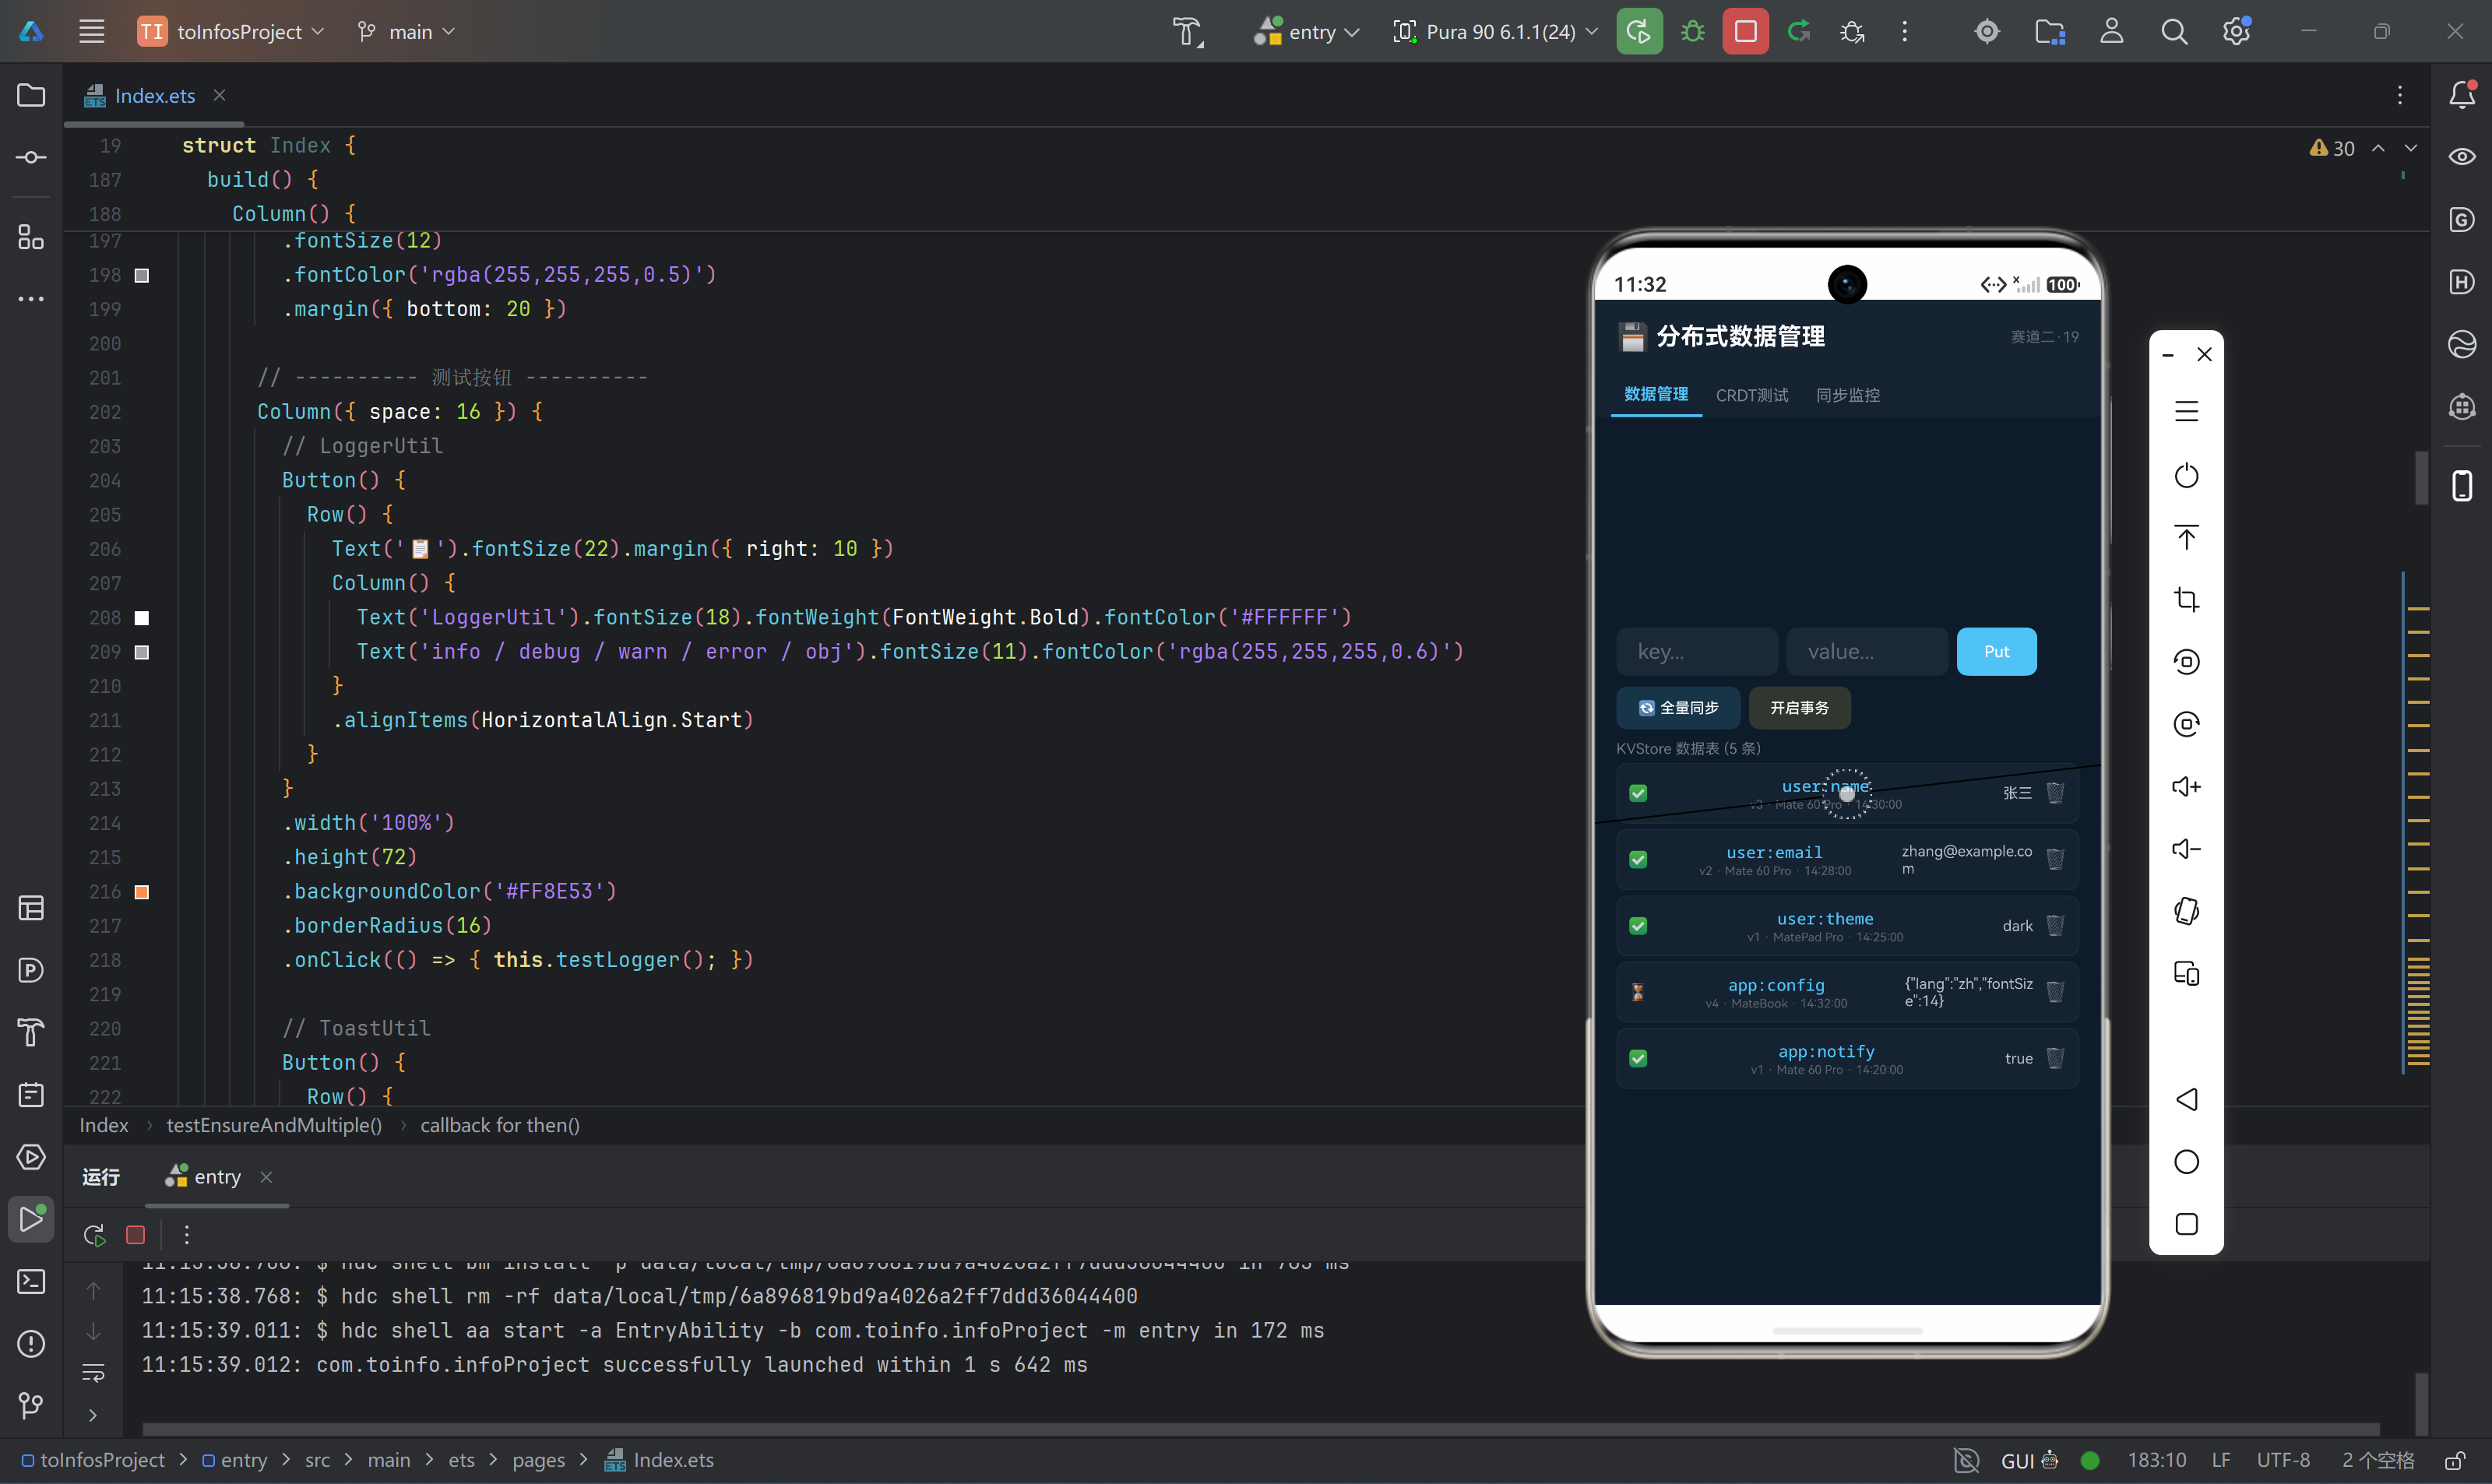
Task: Toggle the app:notify row checkbox
Action: click(1638, 1058)
